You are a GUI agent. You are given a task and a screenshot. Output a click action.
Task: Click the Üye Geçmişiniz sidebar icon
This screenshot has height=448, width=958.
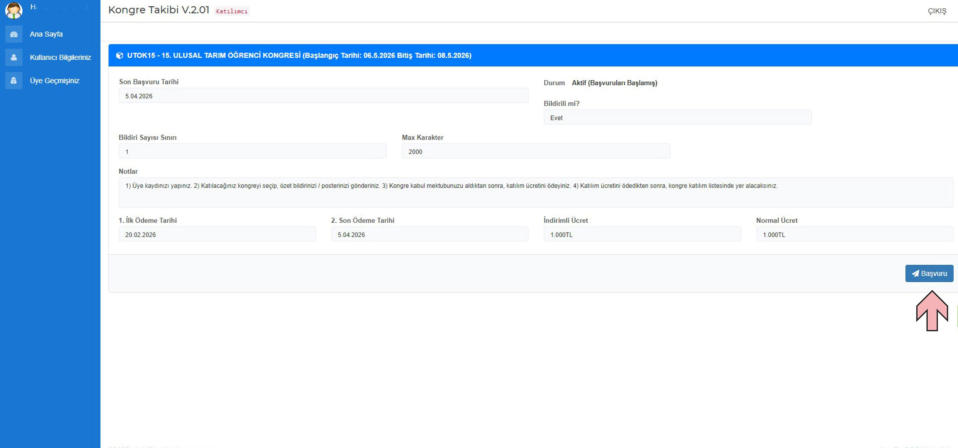point(14,80)
